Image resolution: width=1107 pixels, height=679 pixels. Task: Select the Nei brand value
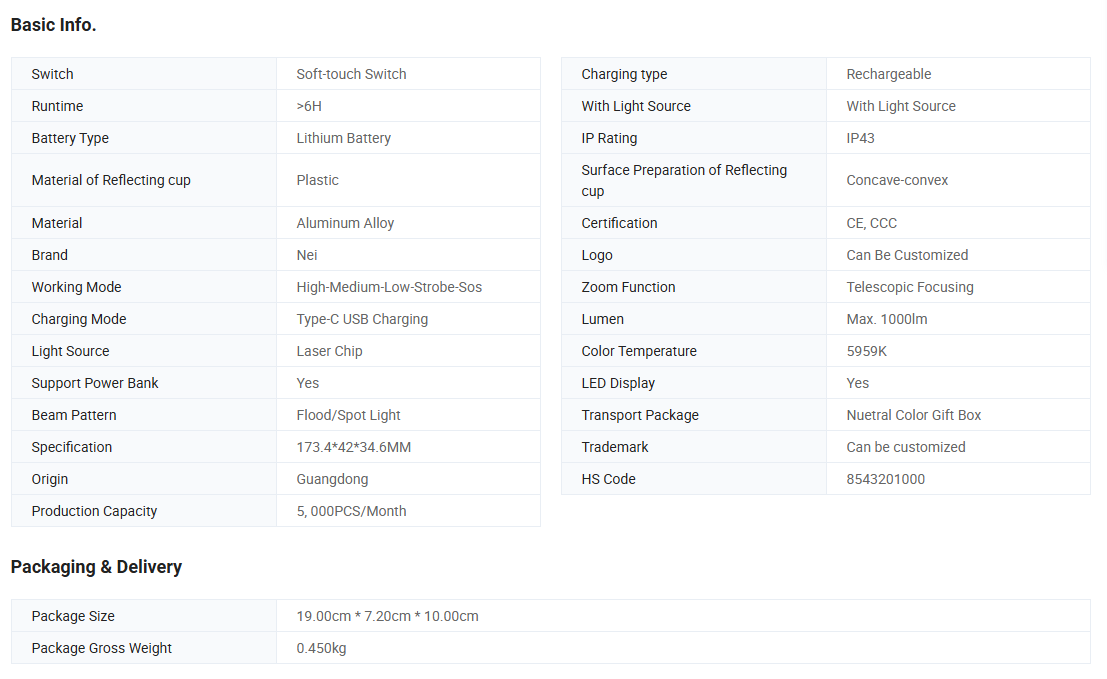[307, 255]
